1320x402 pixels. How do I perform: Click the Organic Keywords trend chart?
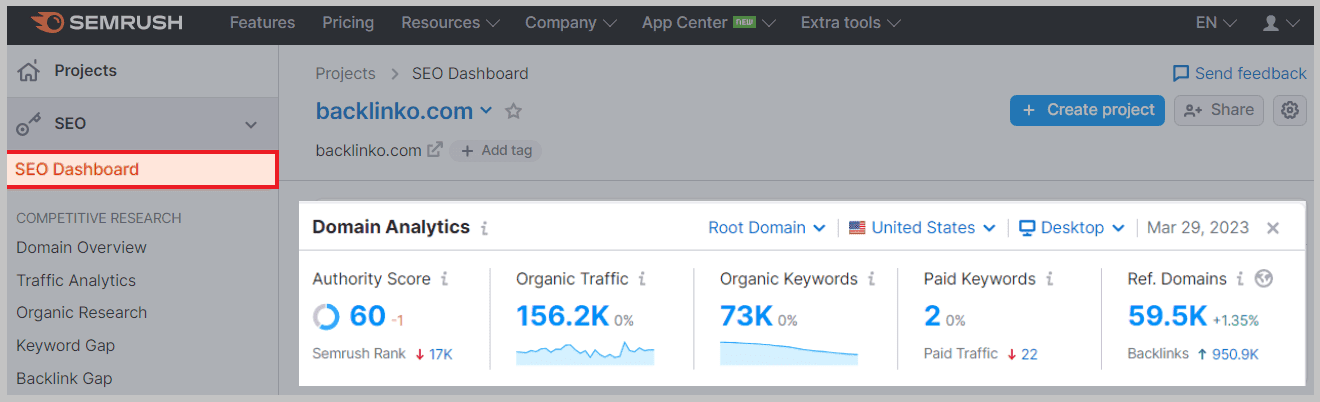(789, 352)
